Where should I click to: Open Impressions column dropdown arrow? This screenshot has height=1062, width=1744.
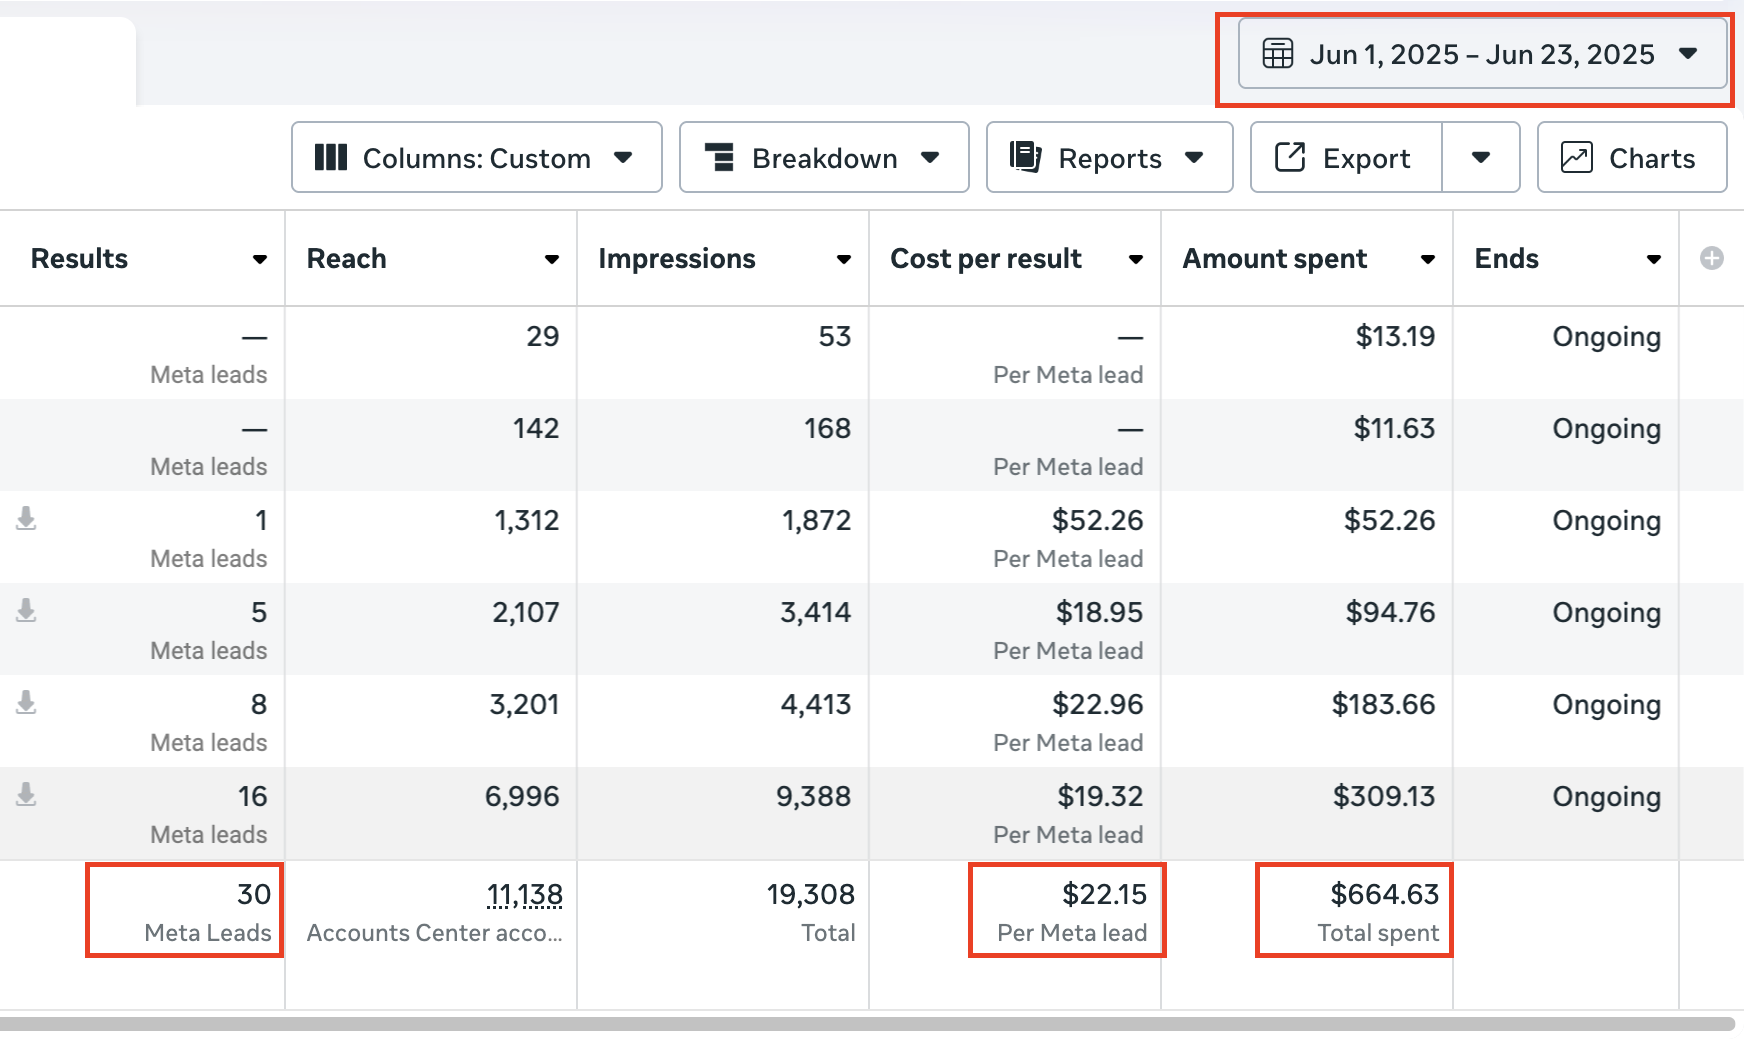844,259
